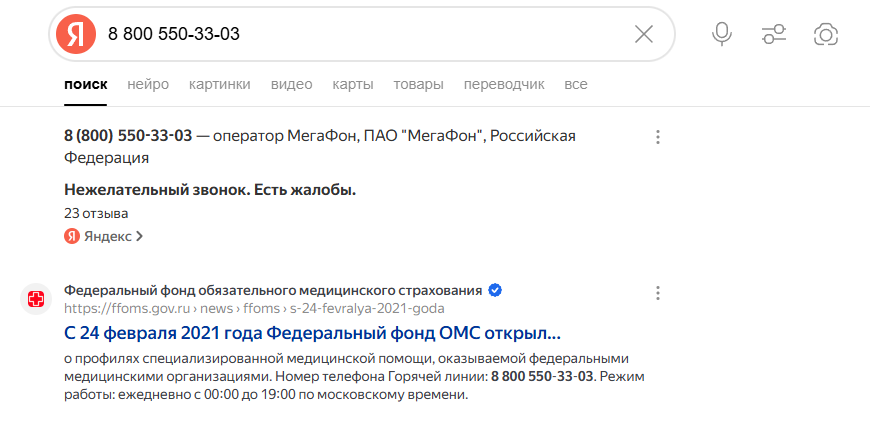Click the Федеральный фонд обязательного медицинского страхования site name
Image resolution: width=870 pixels, height=422 pixels.
pos(273,290)
